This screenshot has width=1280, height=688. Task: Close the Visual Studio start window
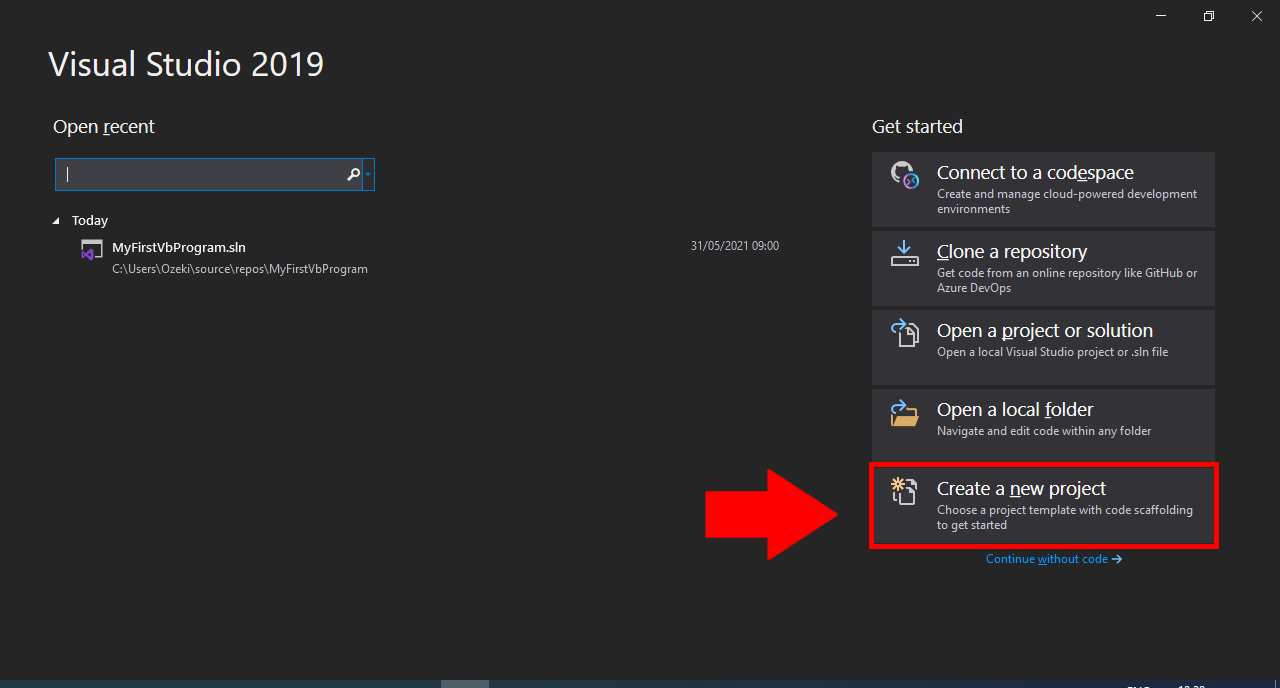[1257, 16]
